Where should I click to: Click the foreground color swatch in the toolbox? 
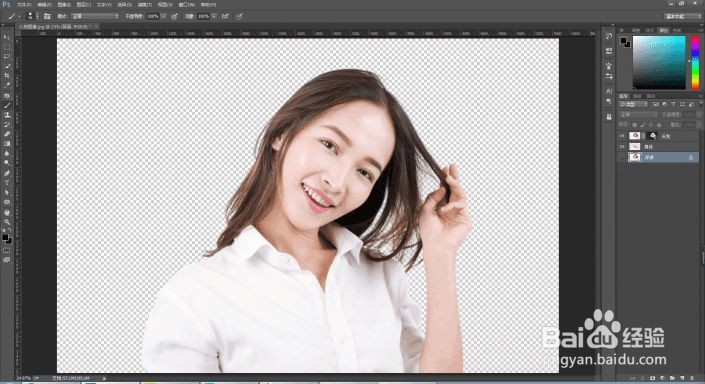coord(5,237)
